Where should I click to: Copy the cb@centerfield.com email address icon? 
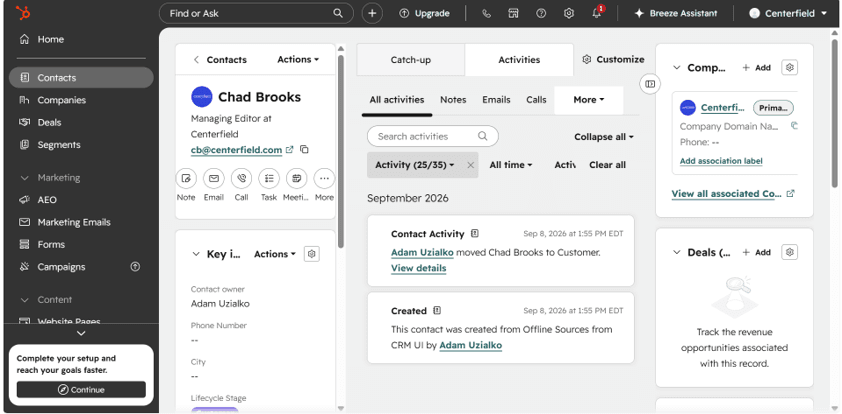304,150
